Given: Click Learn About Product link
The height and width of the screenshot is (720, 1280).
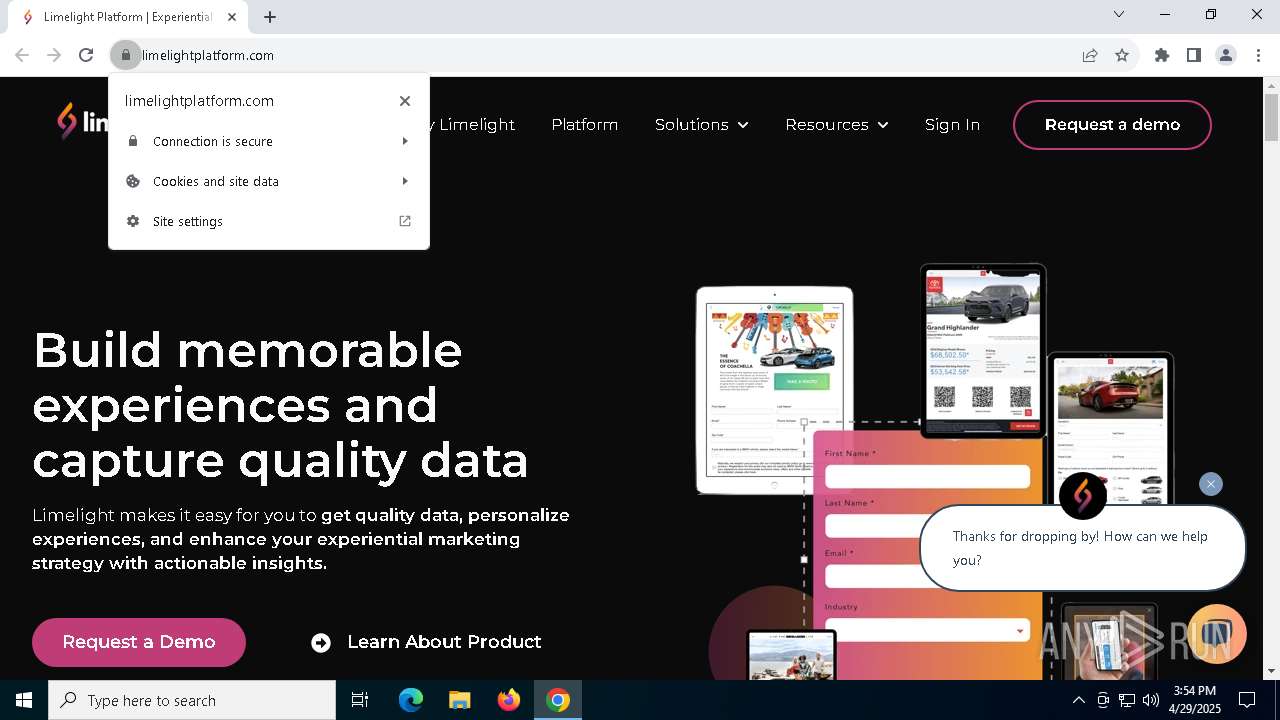Looking at the screenshot, I should [x=426, y=642].
